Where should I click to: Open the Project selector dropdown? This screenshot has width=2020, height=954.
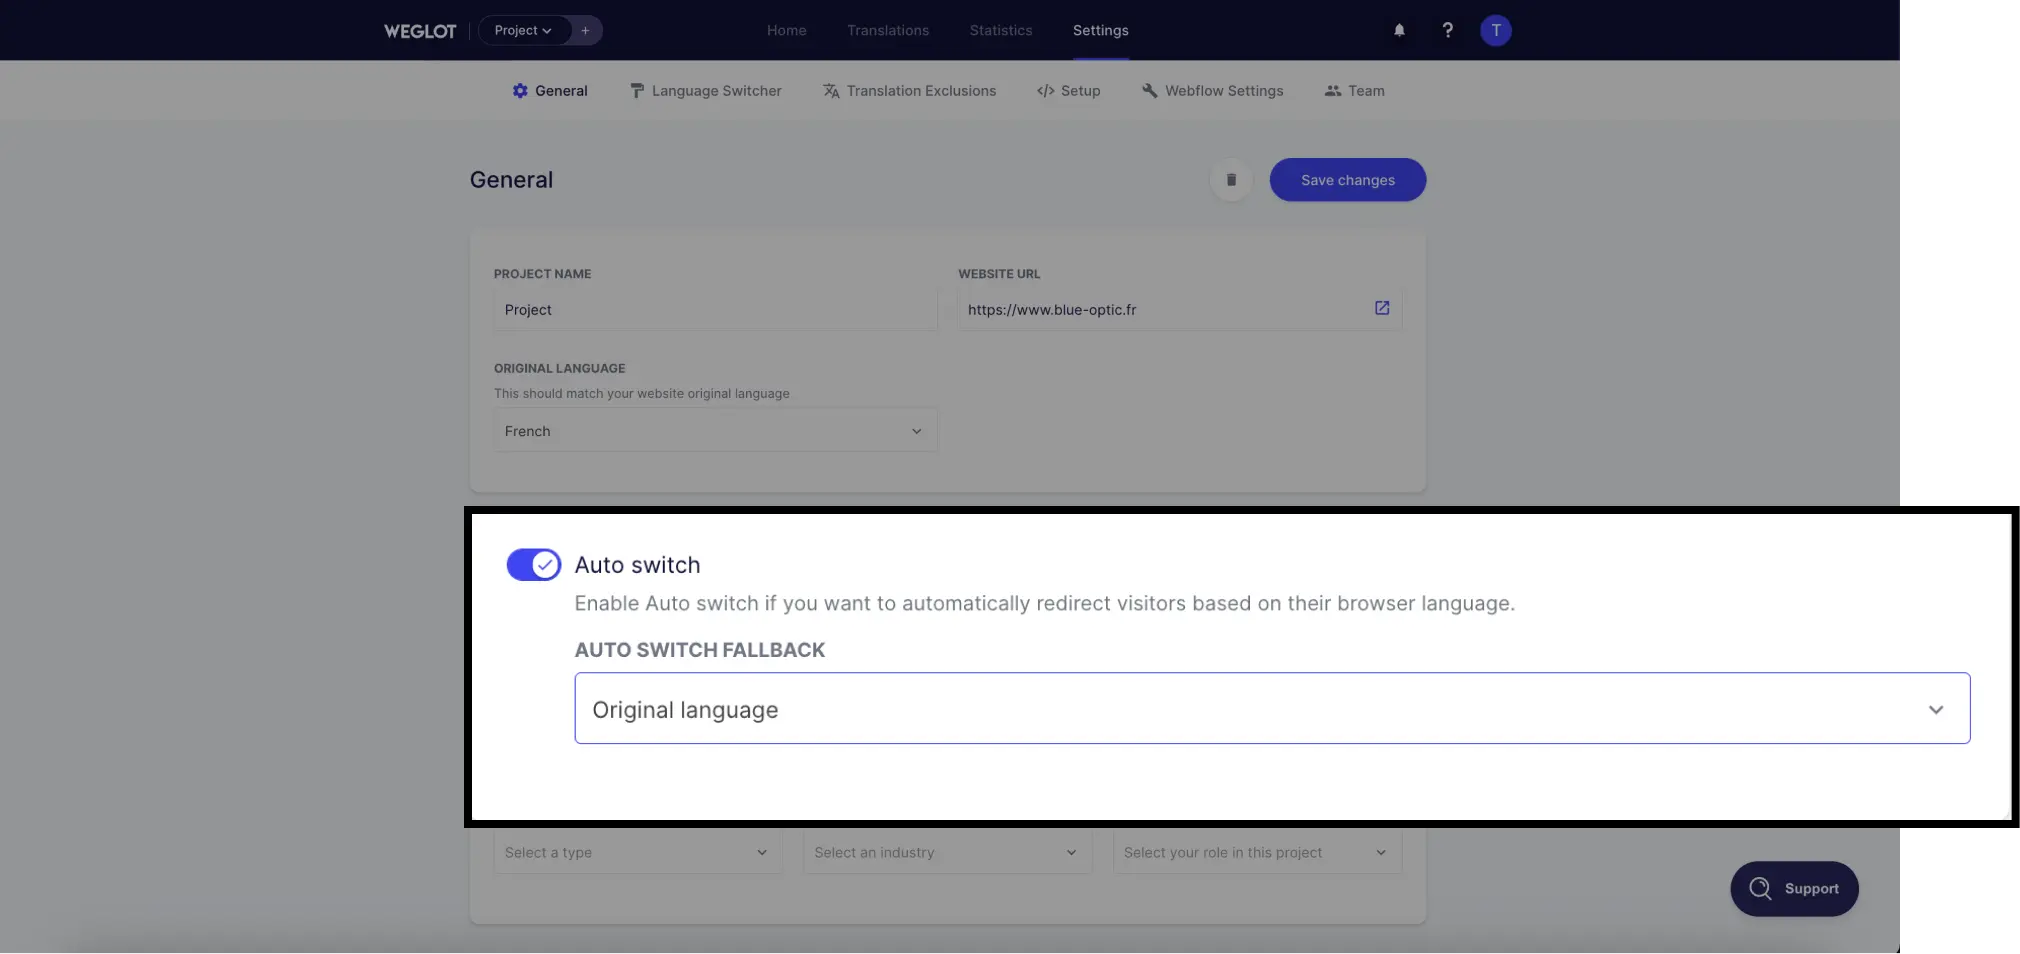[x=524, y=31]
